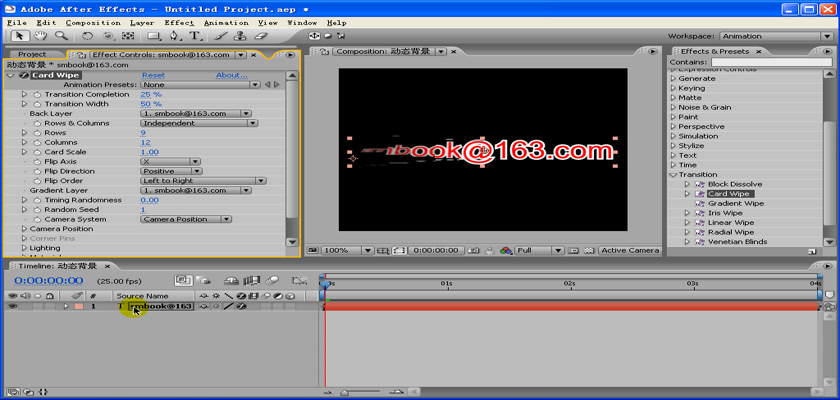Expand the Lighting group

25,248
